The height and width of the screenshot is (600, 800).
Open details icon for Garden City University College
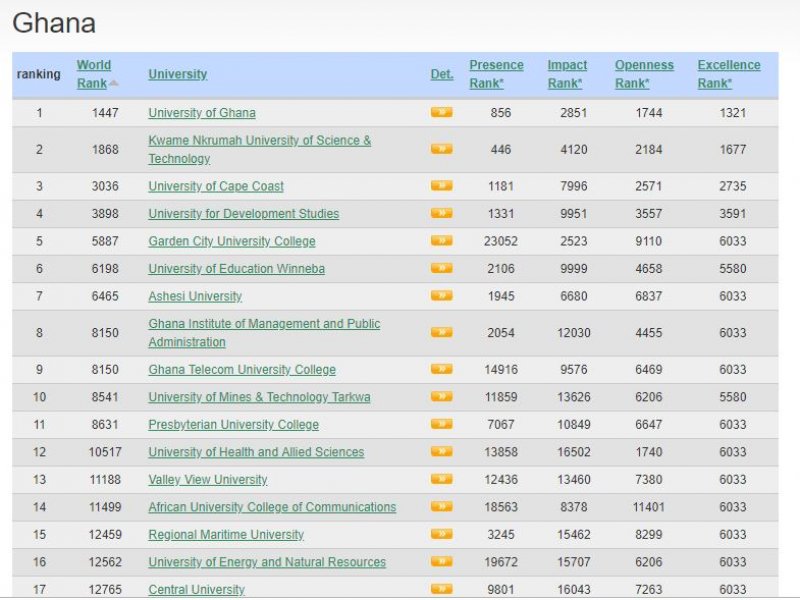(441, 241)
